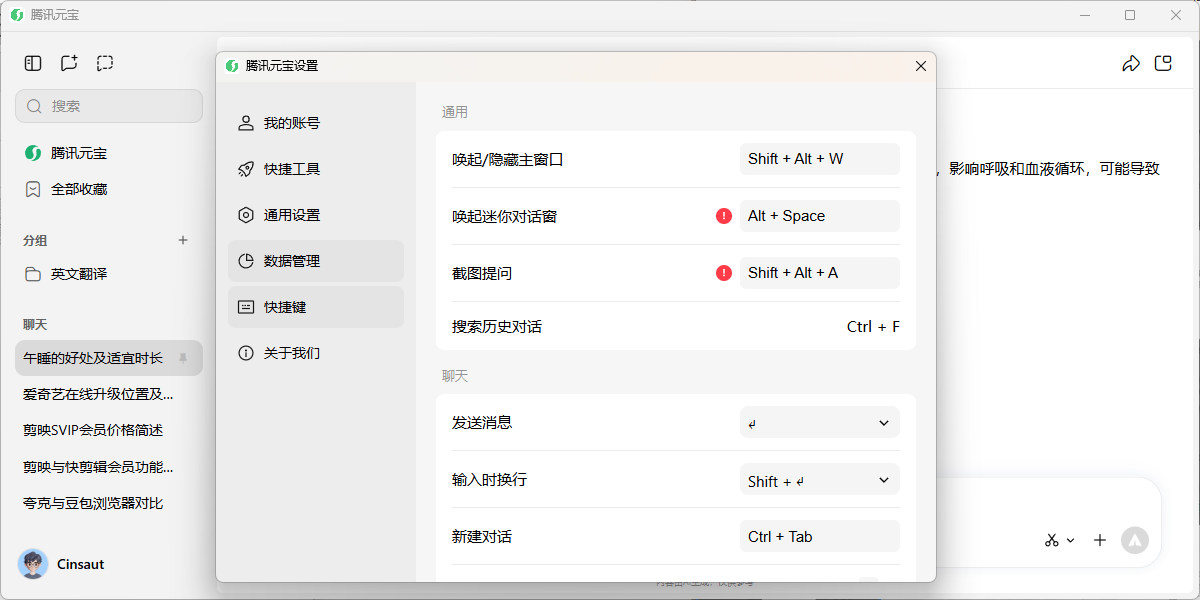Open the 输入时换行 shortcut dropdown
Screen dimensions: 1200x600
820,480
